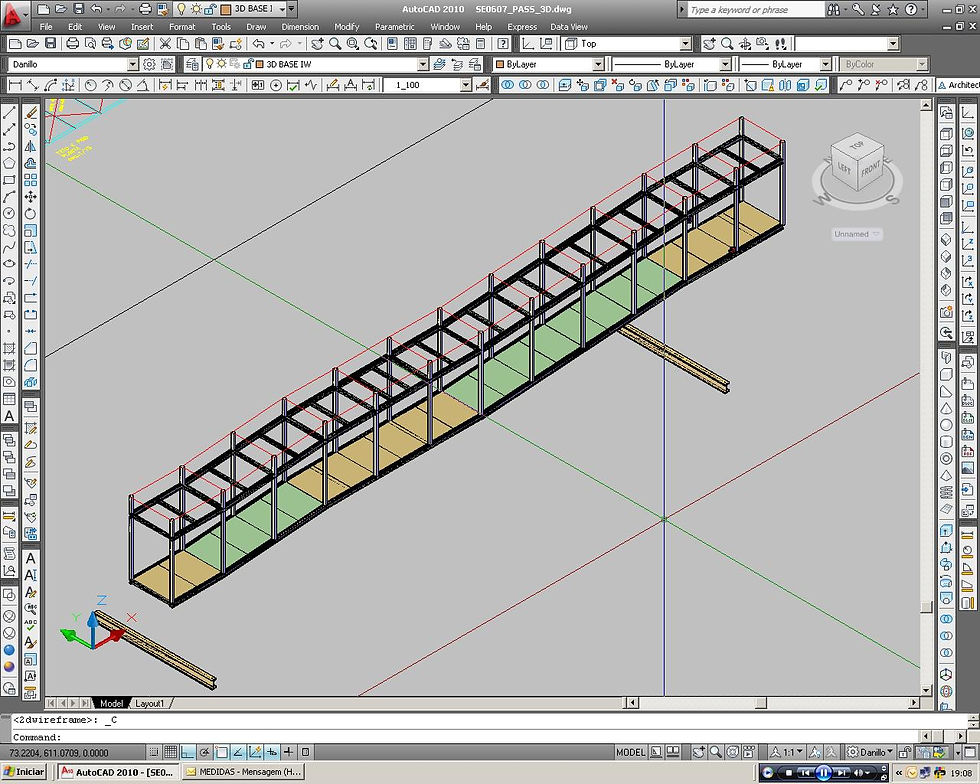This screenshot has width=980, height=784.
Task: Click the Command line input area
Action: point(466,737)
